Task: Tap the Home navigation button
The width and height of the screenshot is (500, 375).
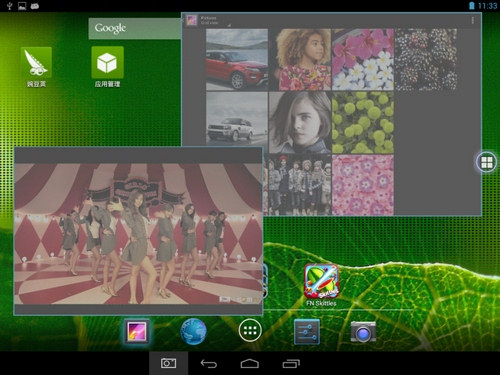Action: [x=250, y=363]
